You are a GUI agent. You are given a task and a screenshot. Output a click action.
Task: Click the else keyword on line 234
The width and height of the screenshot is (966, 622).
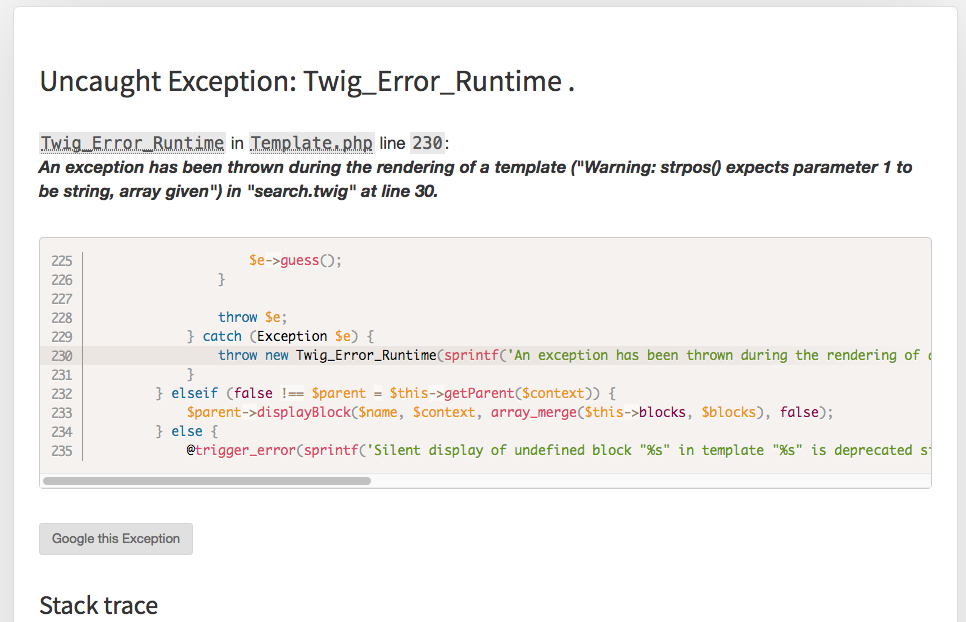(187, 431)
